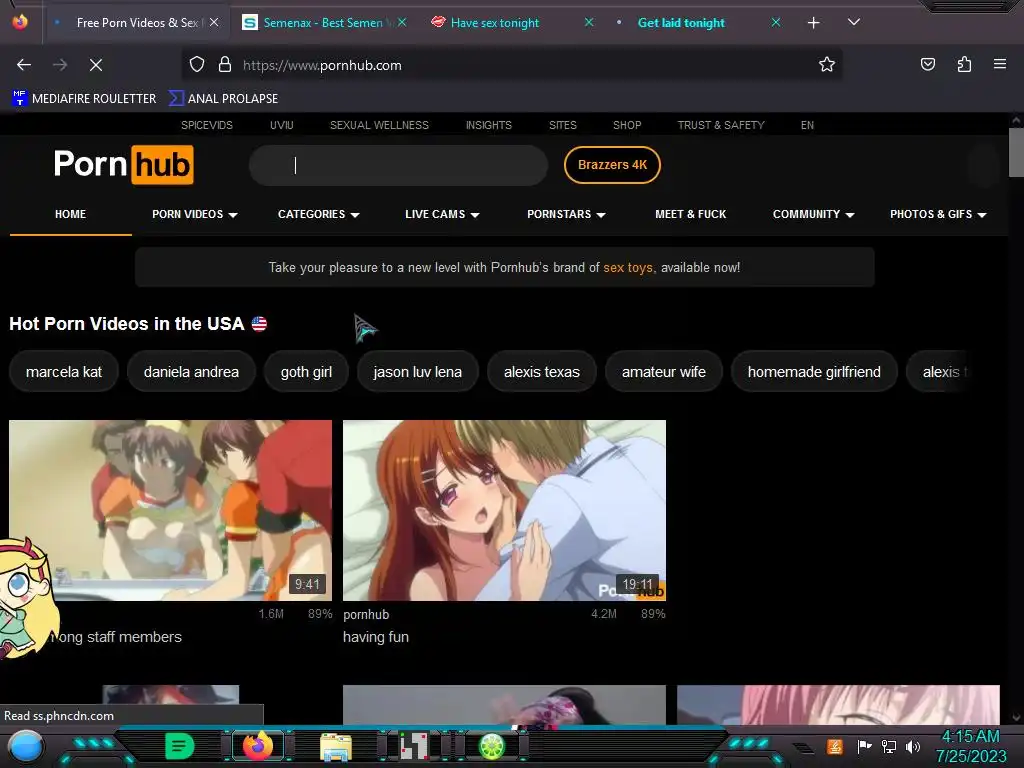The width and height of the screenshot is (1024, 768).
Task: Select the HOME nav item
Action: 71,214
